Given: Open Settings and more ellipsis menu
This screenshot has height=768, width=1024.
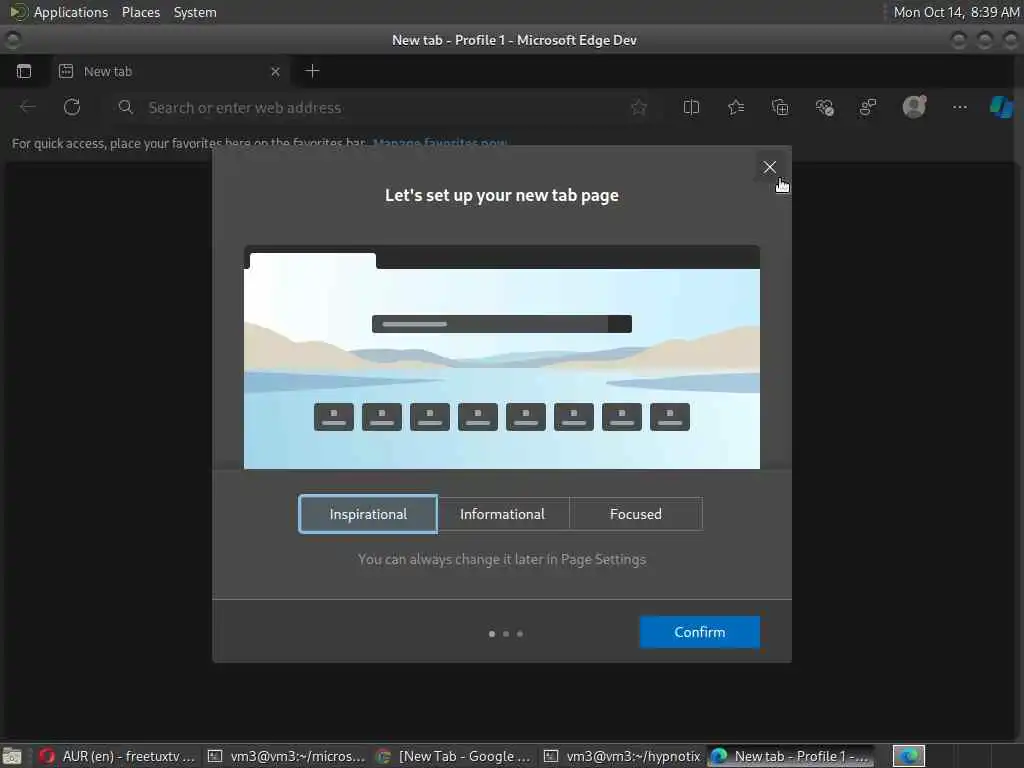Looking at the screenshot, I should pyautogui.click(x=959, y=107).
